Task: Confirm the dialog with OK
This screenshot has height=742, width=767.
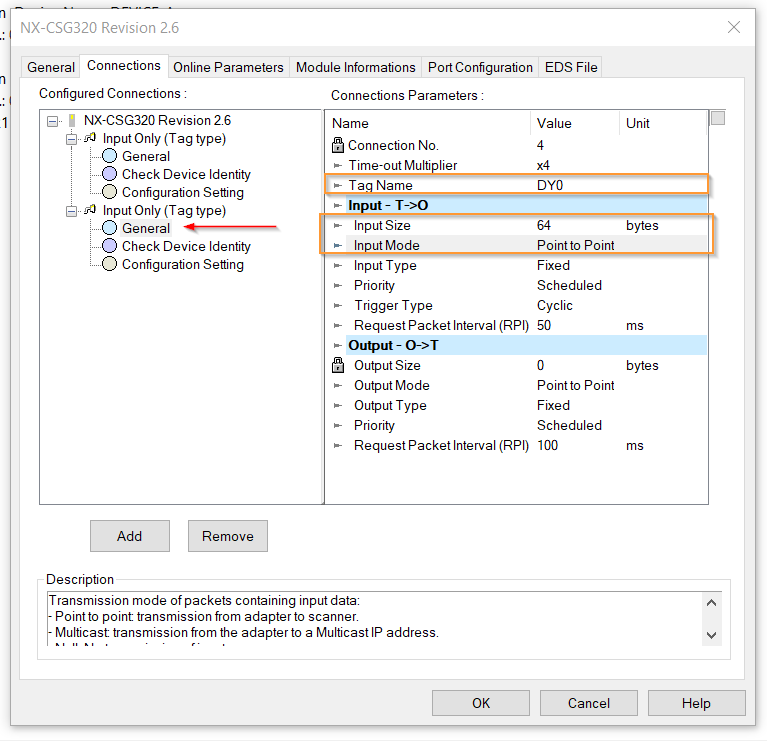Action: pyautogui.click(x=481, y=703)
